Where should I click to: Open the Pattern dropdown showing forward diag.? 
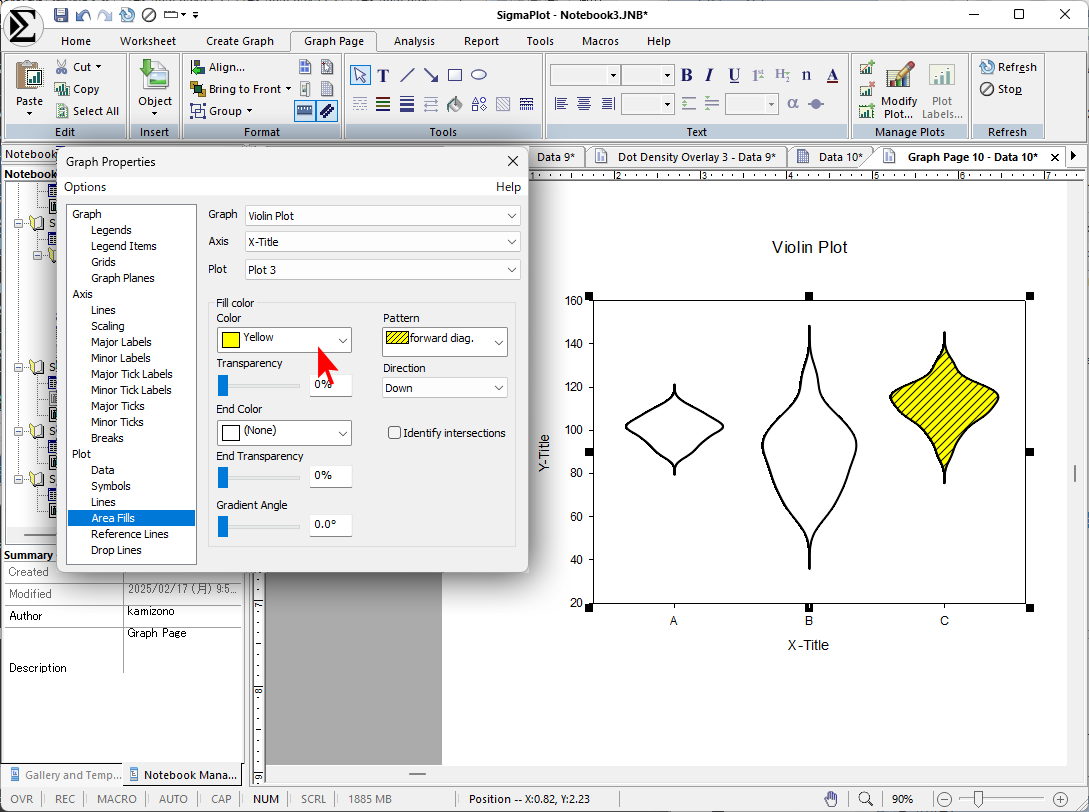(445, 340)
